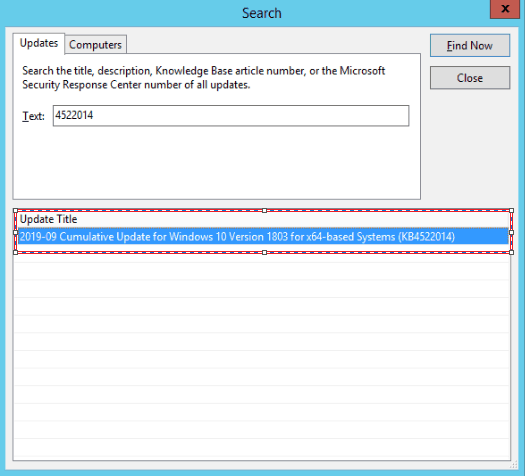Select the KB4522014 cumulative update result
The width and height of the screenshot is (525, 476).
click(263, 237)
